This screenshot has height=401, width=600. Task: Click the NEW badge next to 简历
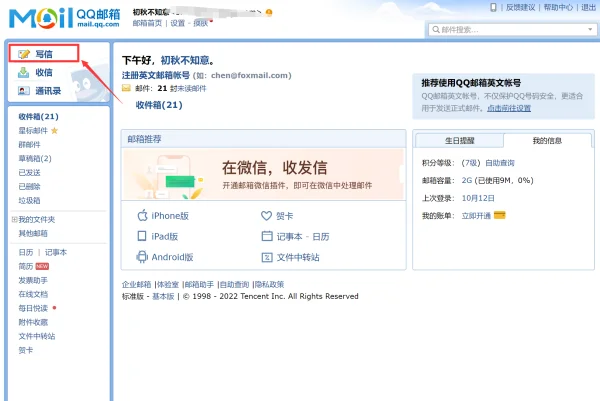click(x=42, y=266)
